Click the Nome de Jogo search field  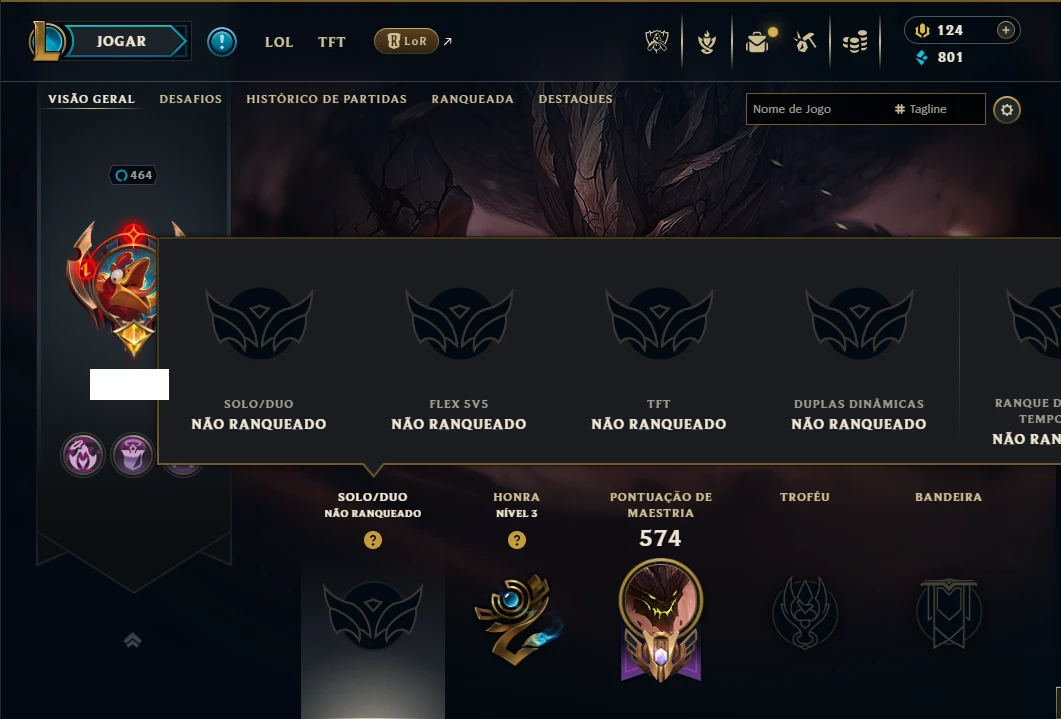click(x=819, y=109)
